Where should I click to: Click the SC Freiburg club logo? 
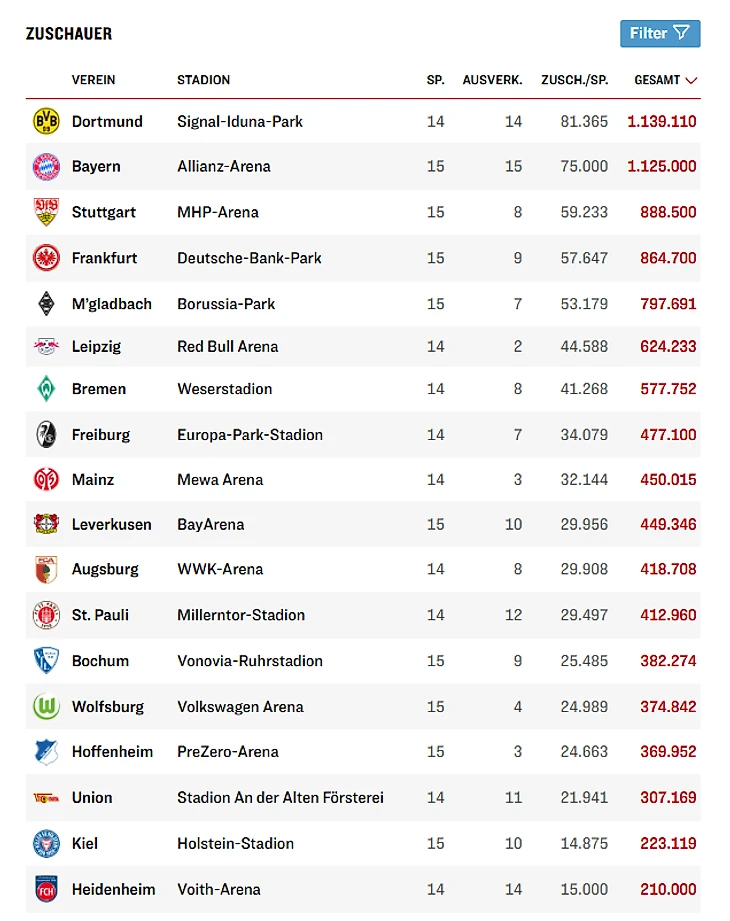click(46, 435)
